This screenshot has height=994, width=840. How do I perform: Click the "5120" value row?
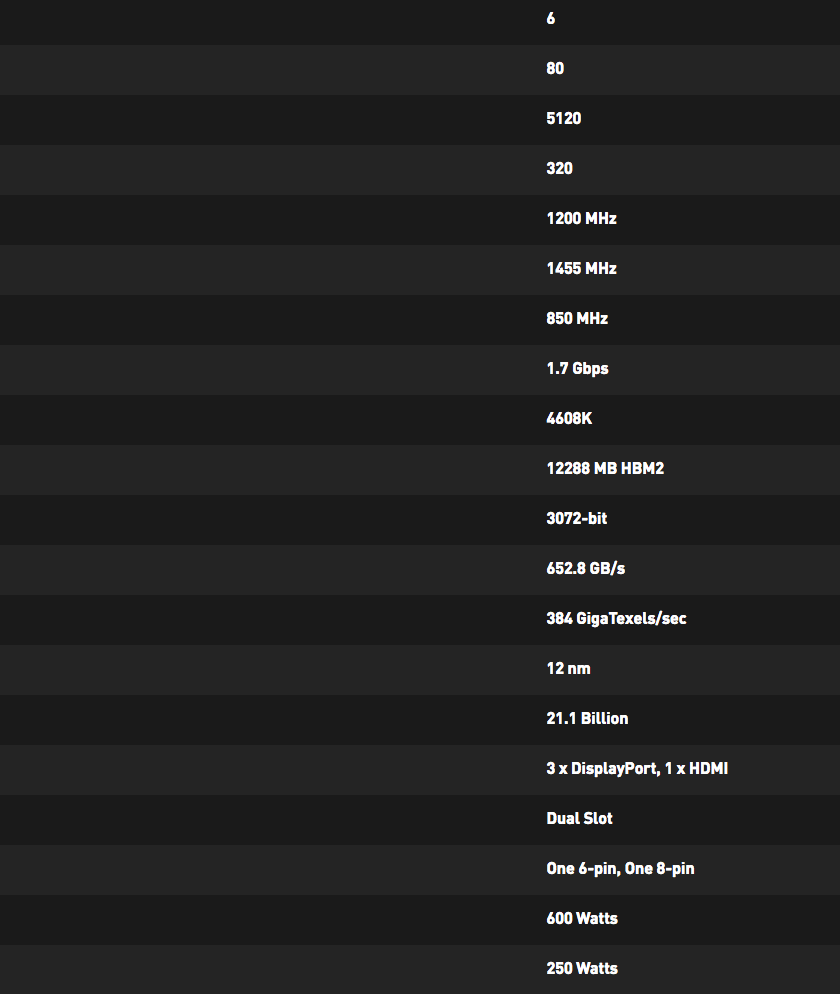coord(564,119)
